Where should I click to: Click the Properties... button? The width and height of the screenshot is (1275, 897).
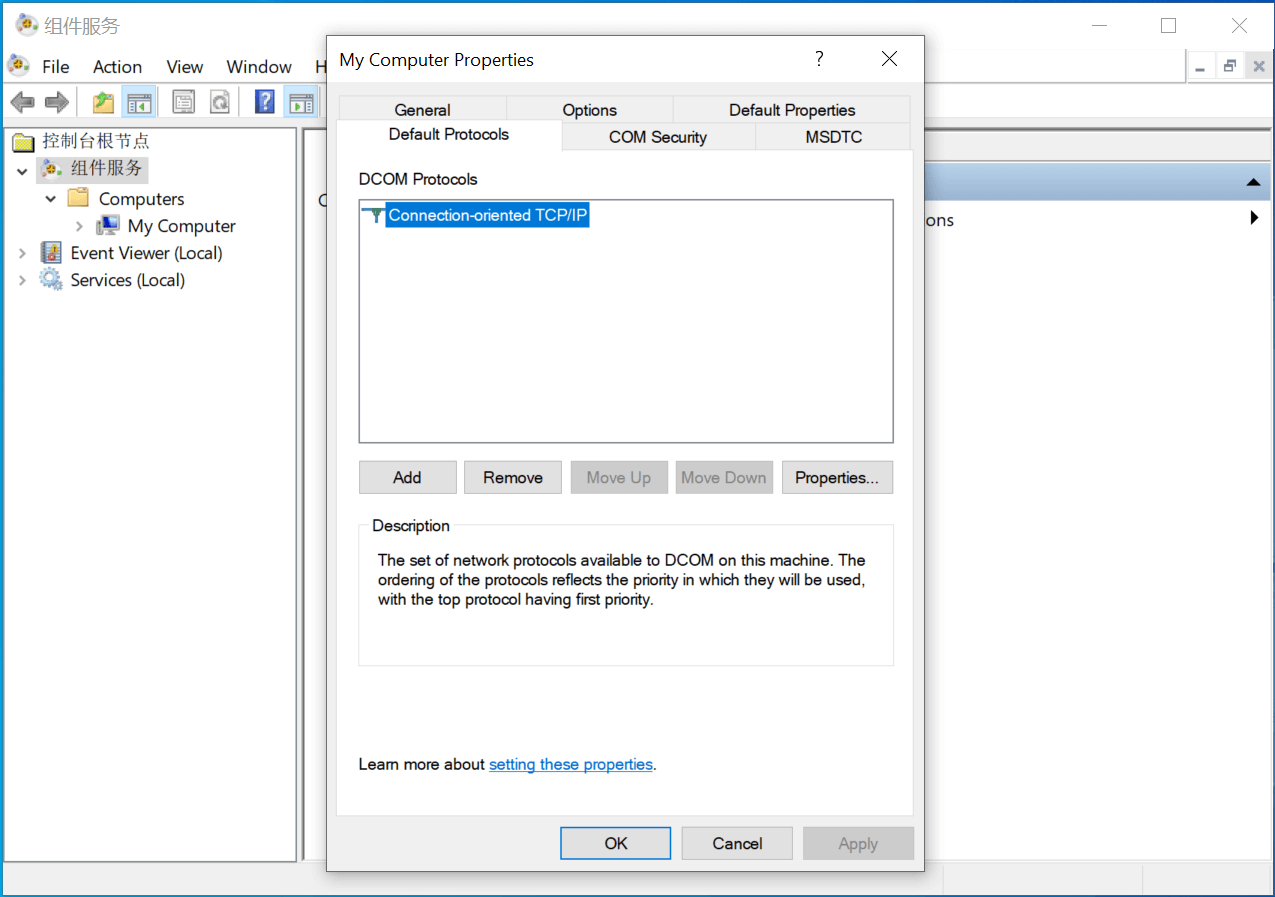tap(836, 477)
